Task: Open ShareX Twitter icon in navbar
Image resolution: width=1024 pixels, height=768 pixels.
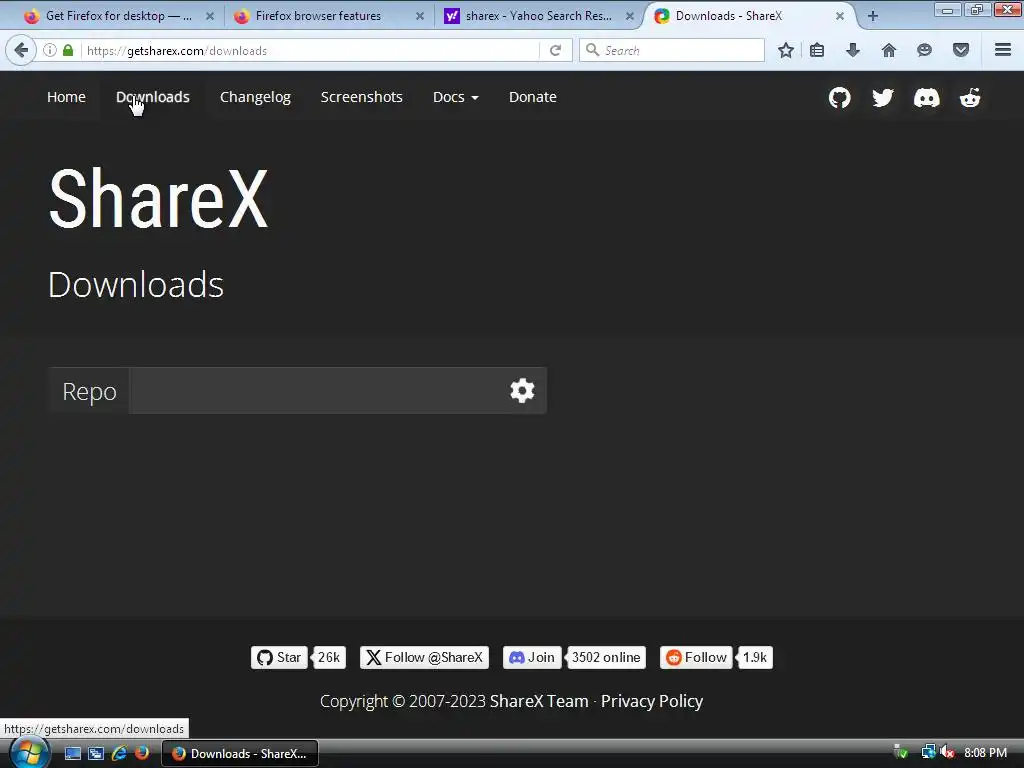Action: coord(882,98)
